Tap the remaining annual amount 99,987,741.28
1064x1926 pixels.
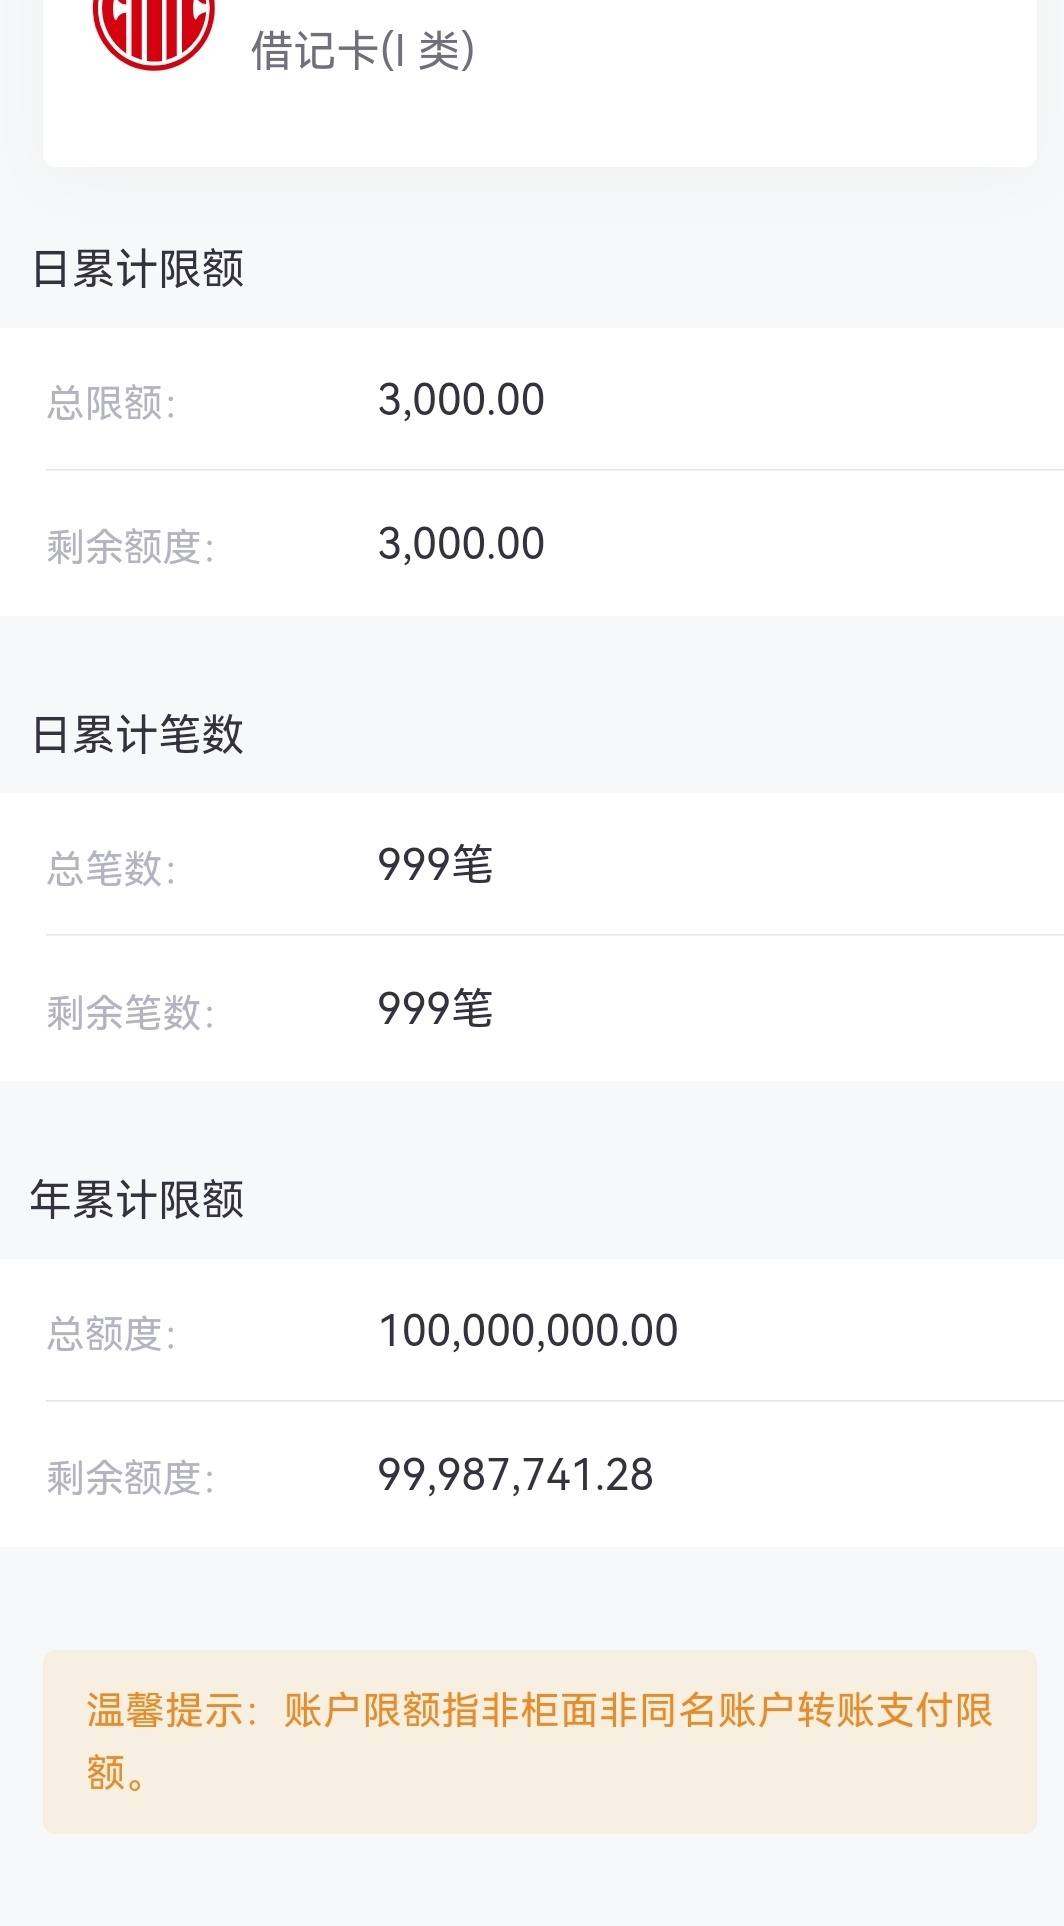coord(515,1475)
